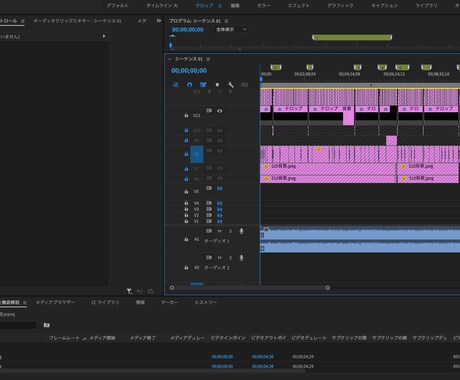
Task: Open the panel overflow chevron next to メタ
Action: pyautogui.click(x=159, y=21)
